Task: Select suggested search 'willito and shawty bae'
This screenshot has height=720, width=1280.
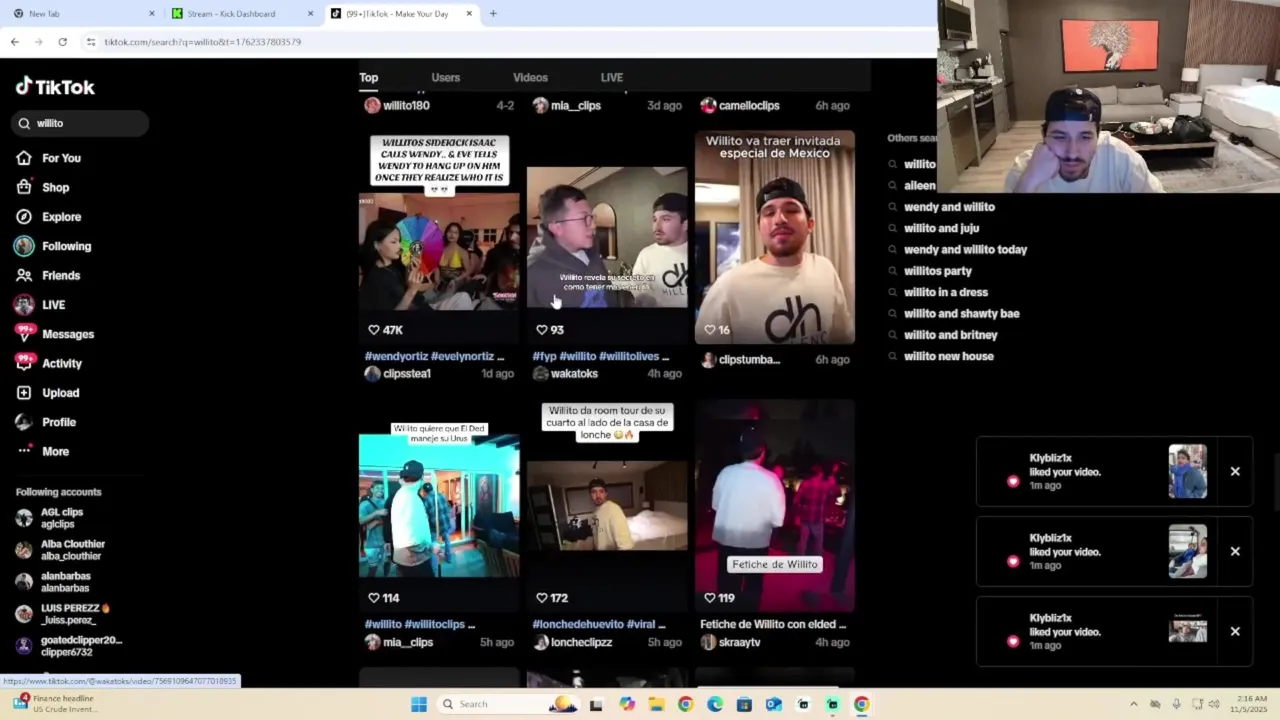Action: tap(962, 314)
